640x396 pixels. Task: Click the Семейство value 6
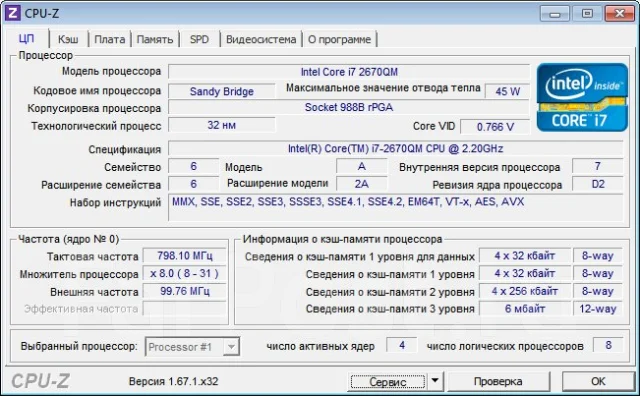click(193, 166)
